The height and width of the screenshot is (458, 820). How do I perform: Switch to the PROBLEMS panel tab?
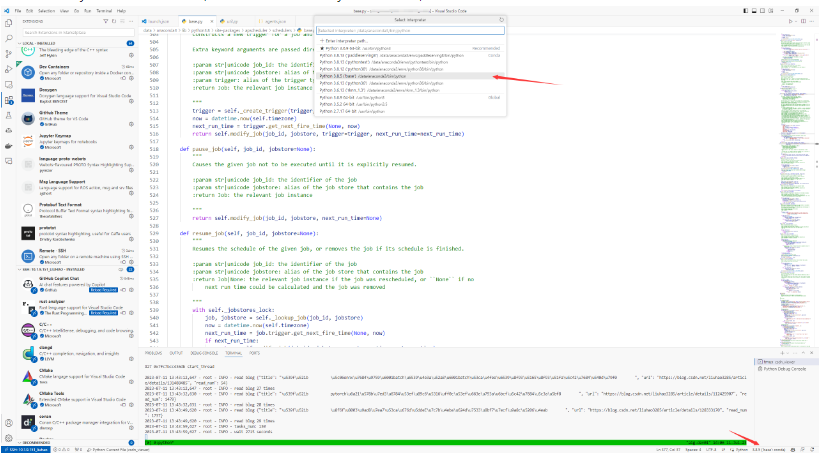154,353
